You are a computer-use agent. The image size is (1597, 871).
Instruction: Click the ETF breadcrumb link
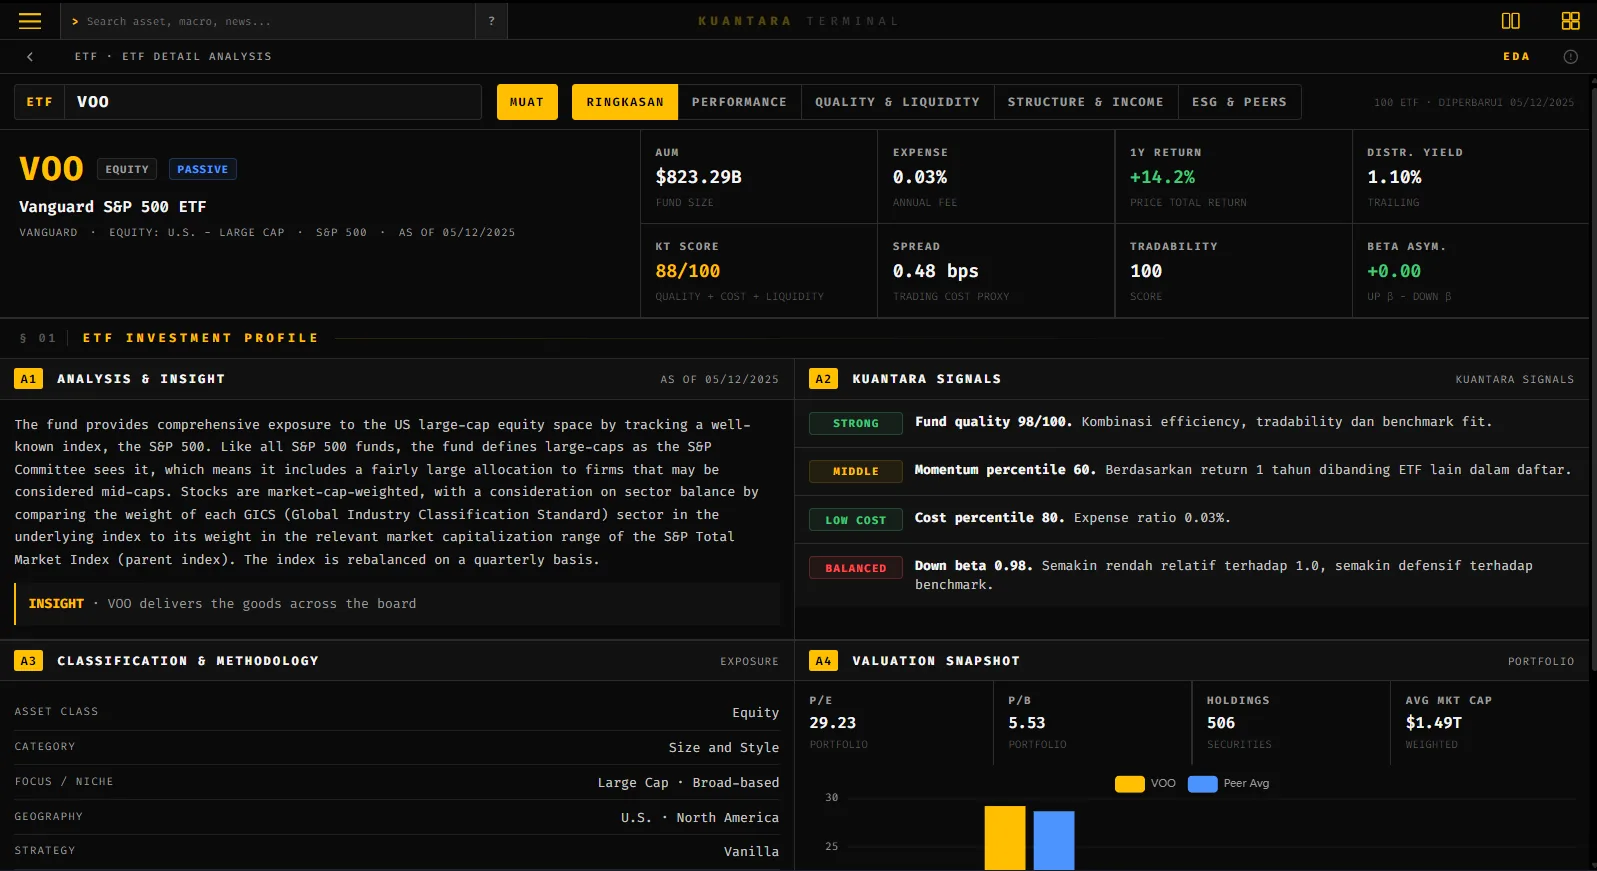click(x=86, y=57)
